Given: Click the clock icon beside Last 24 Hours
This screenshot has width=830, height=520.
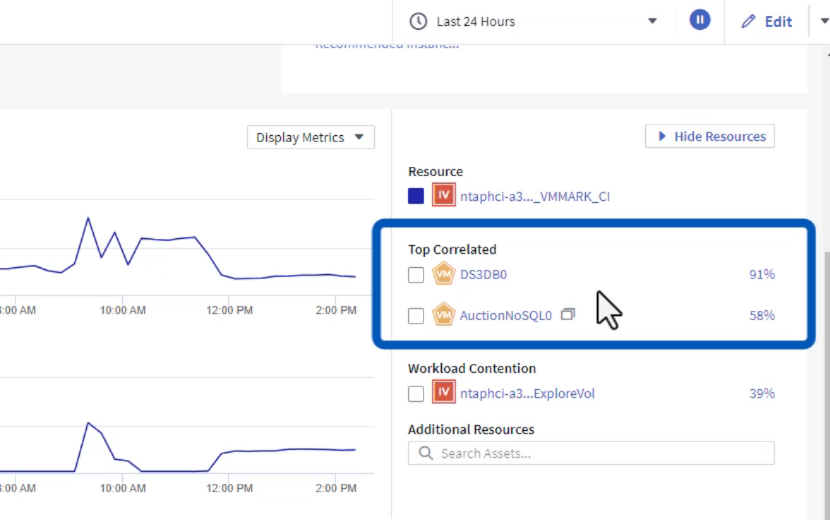Looking at the screenshot, I should (x=418, y=21).
